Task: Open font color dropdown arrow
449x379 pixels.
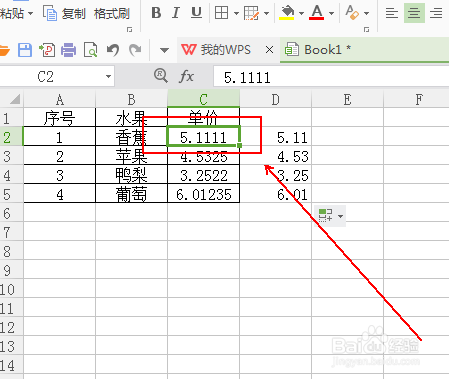Action: coord(331,14)
